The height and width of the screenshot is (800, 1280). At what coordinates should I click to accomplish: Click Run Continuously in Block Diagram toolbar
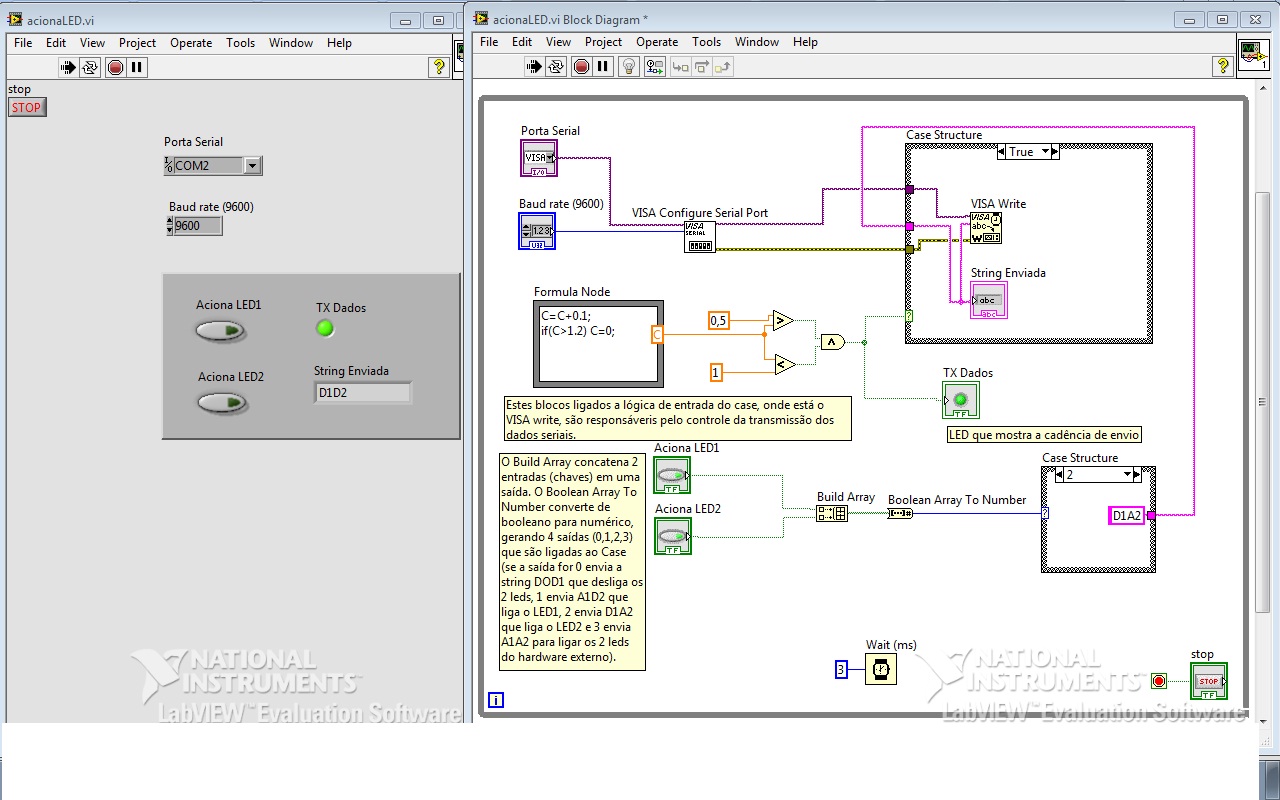pos(558,67)
